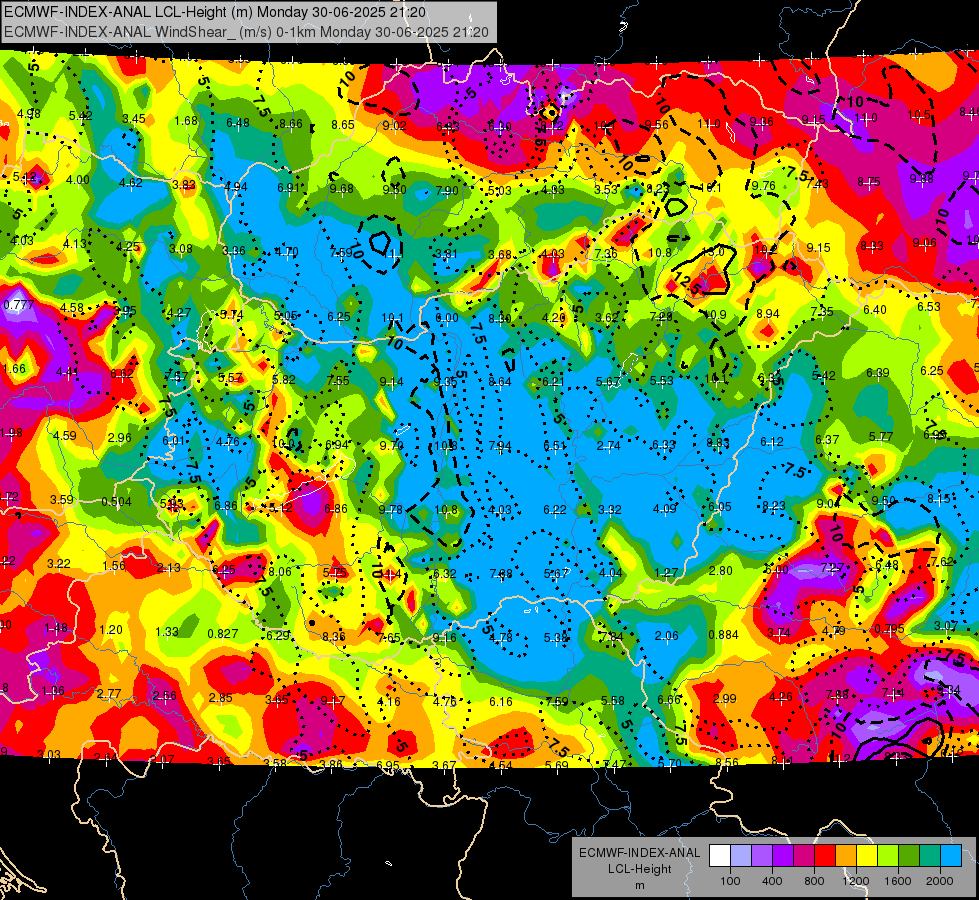Click the light lavender swatch in the legend
The image size is (979, 900).
pos(741,856)
